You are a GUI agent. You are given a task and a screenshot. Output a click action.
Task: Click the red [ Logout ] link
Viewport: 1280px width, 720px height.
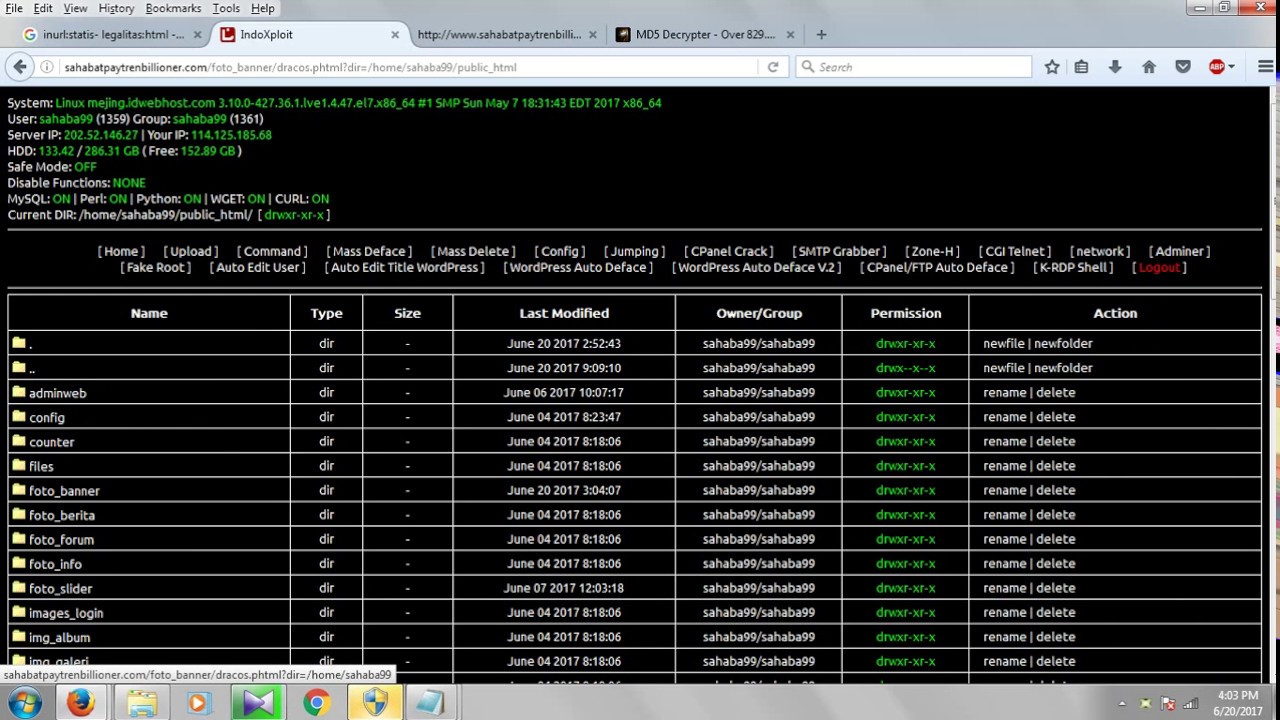coord(1160,267)
